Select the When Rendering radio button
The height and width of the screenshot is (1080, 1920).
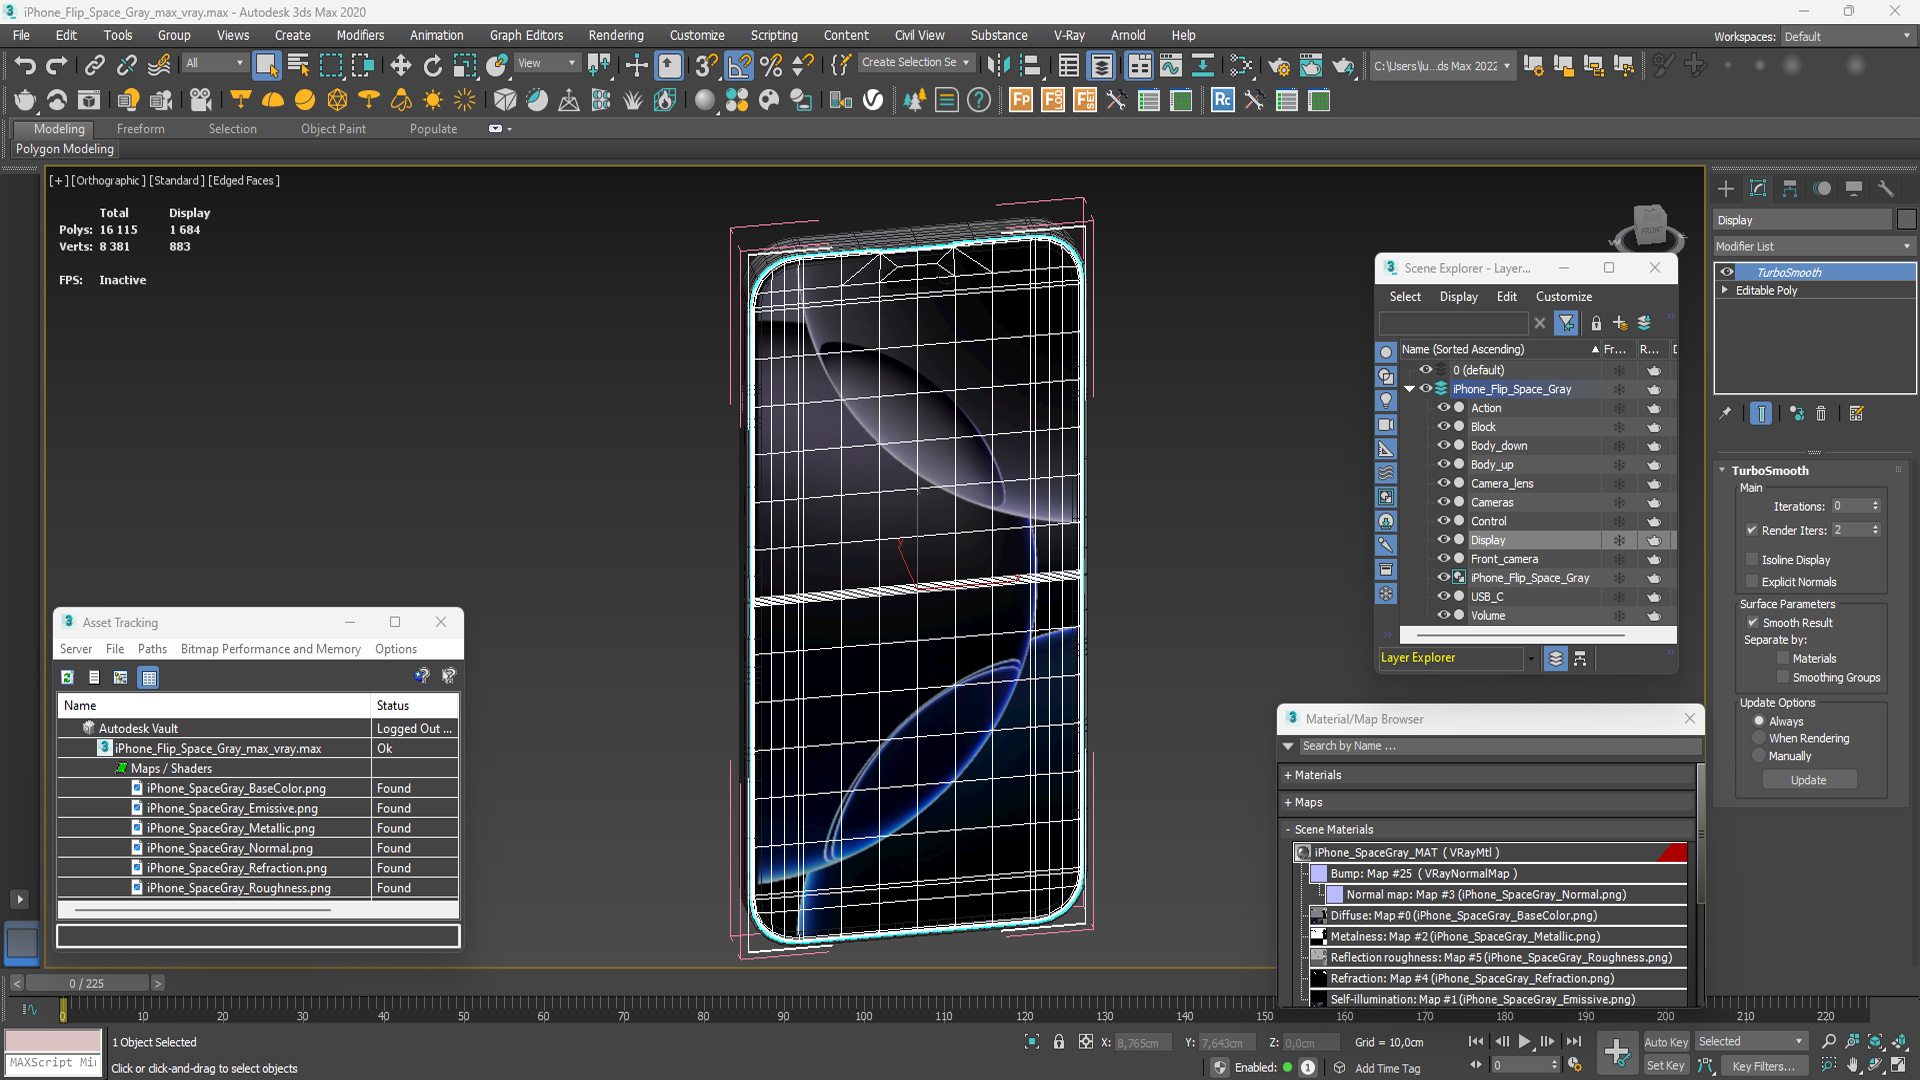[1759, 738]
